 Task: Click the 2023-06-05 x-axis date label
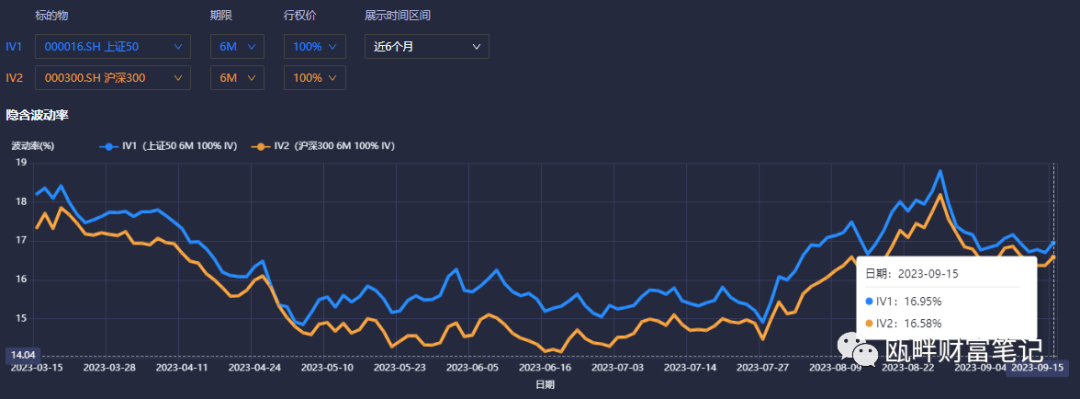click(x=472, y=367)
